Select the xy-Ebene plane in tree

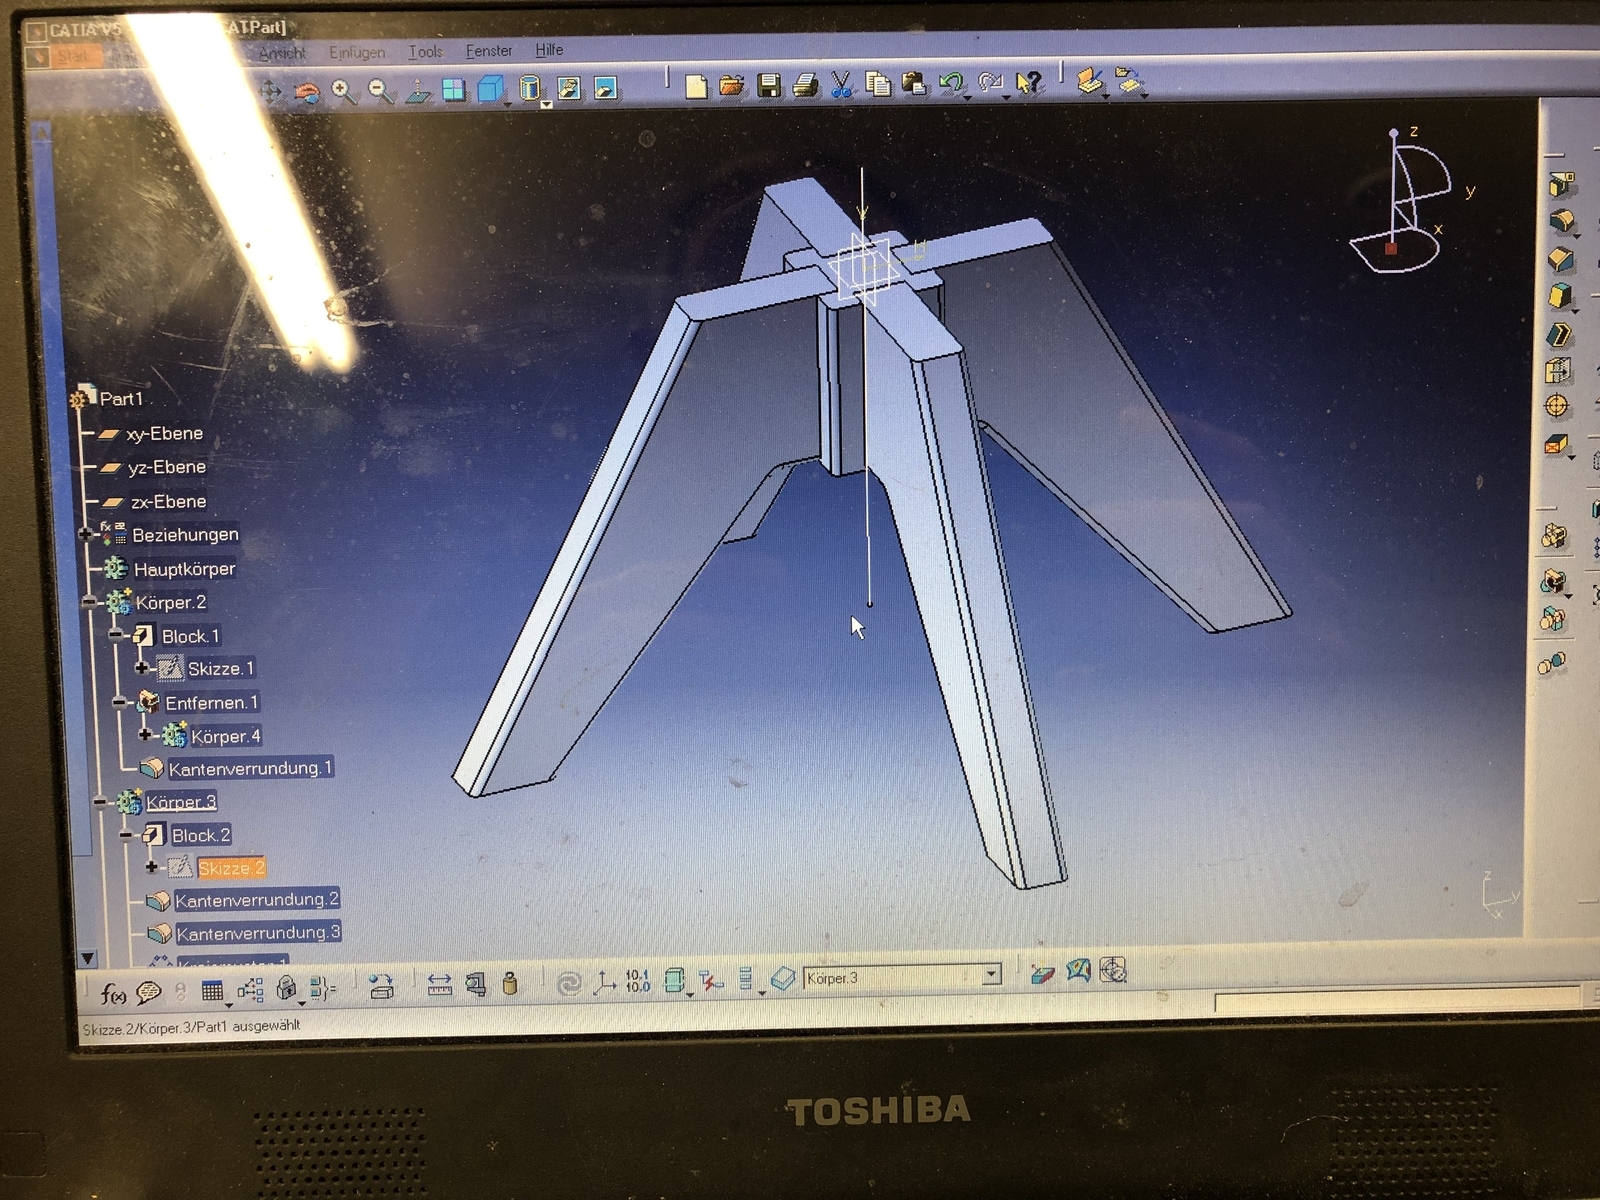pyautogui.click(x=164, y=433)
